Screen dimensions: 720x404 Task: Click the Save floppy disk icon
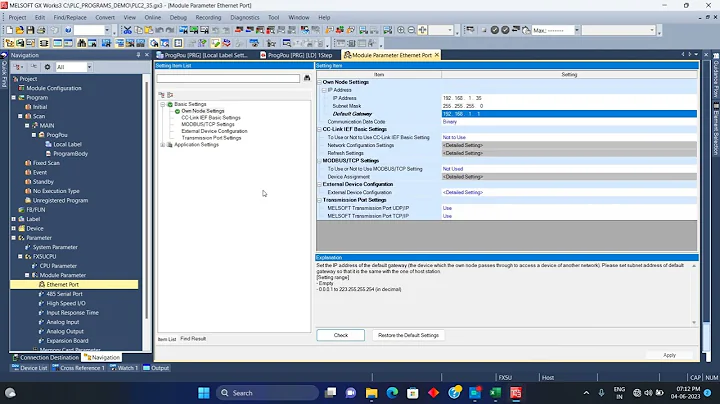[30, 30]
